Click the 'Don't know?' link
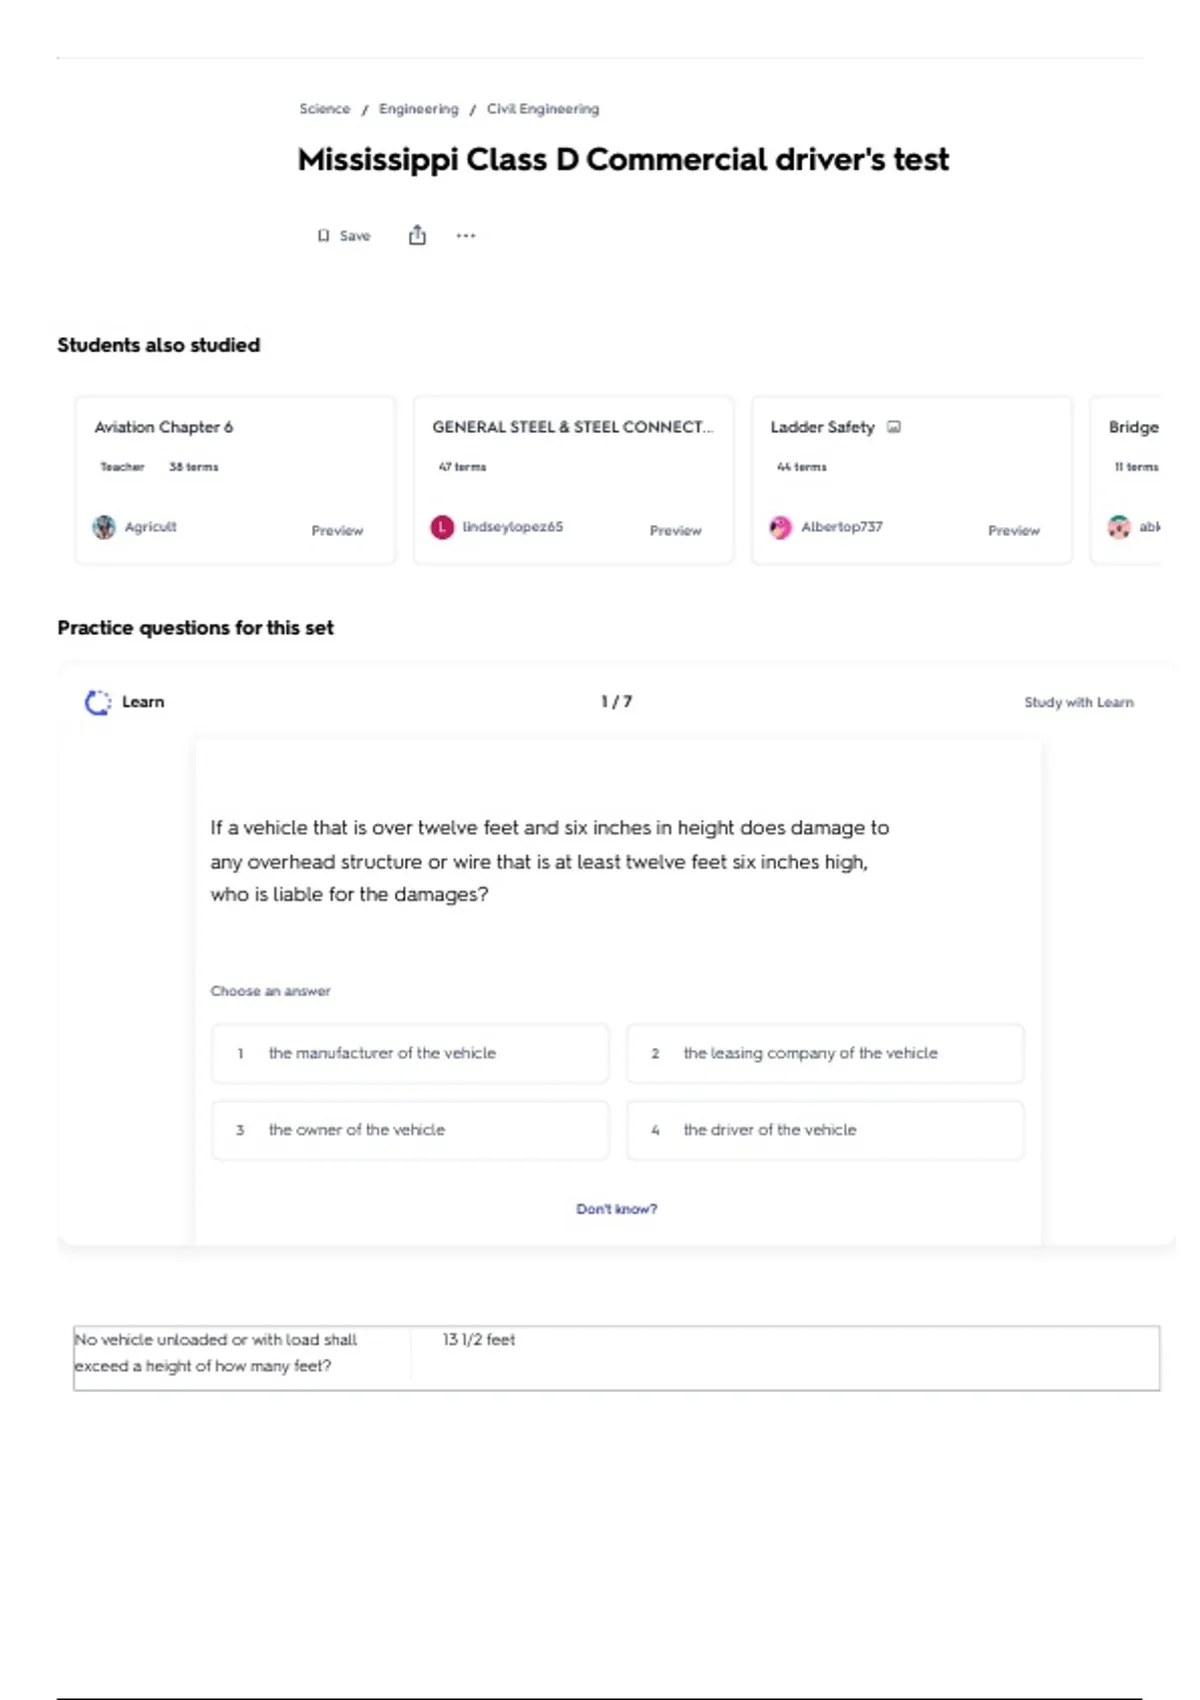Image resolution: width=1200 pixels, height=1700 pixels. [x=616, y=1209]
